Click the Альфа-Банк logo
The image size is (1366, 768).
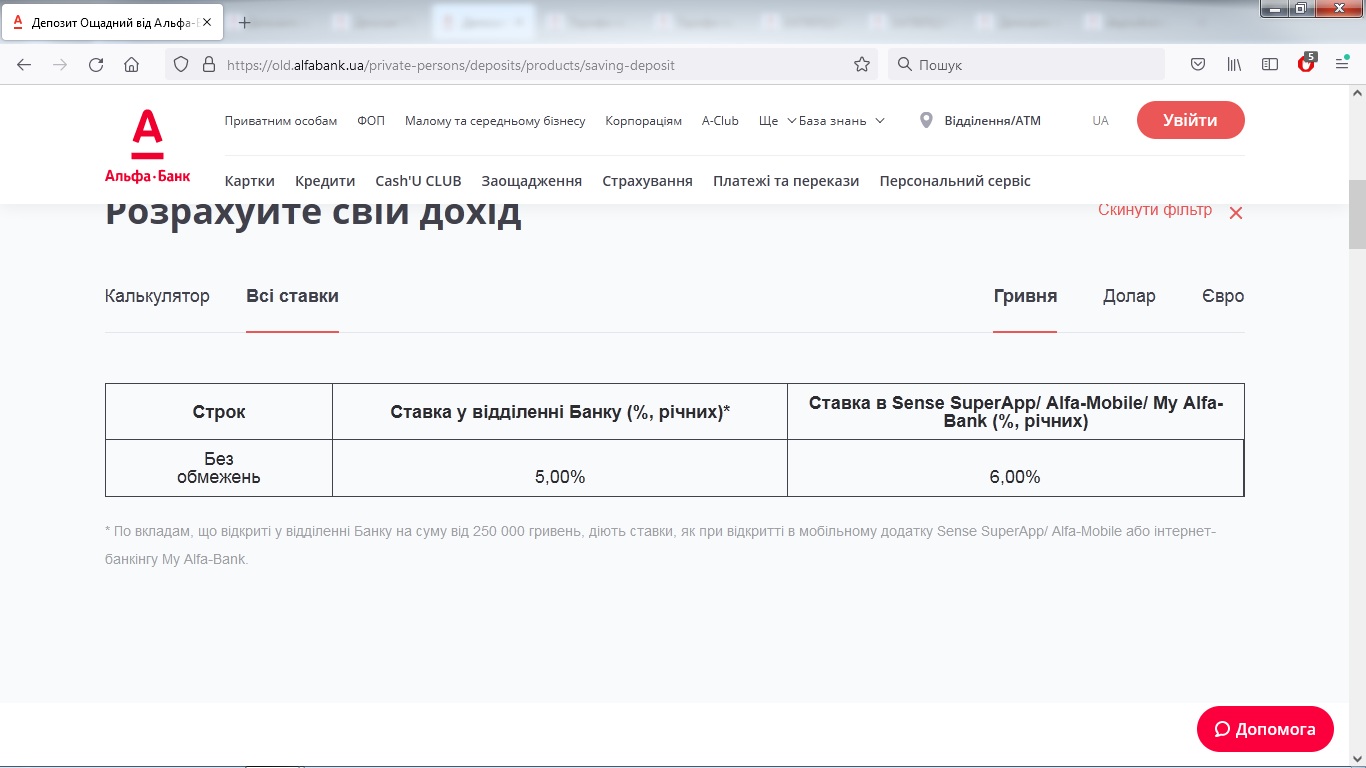coord(147,146)
